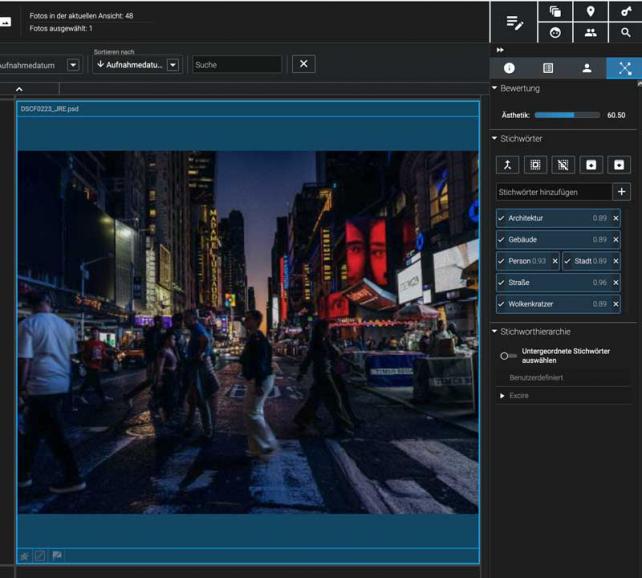Click the edit pencil icon below photo
Image resolution: width=642 pixels, height=578 pixels.
tap(40, 555)
